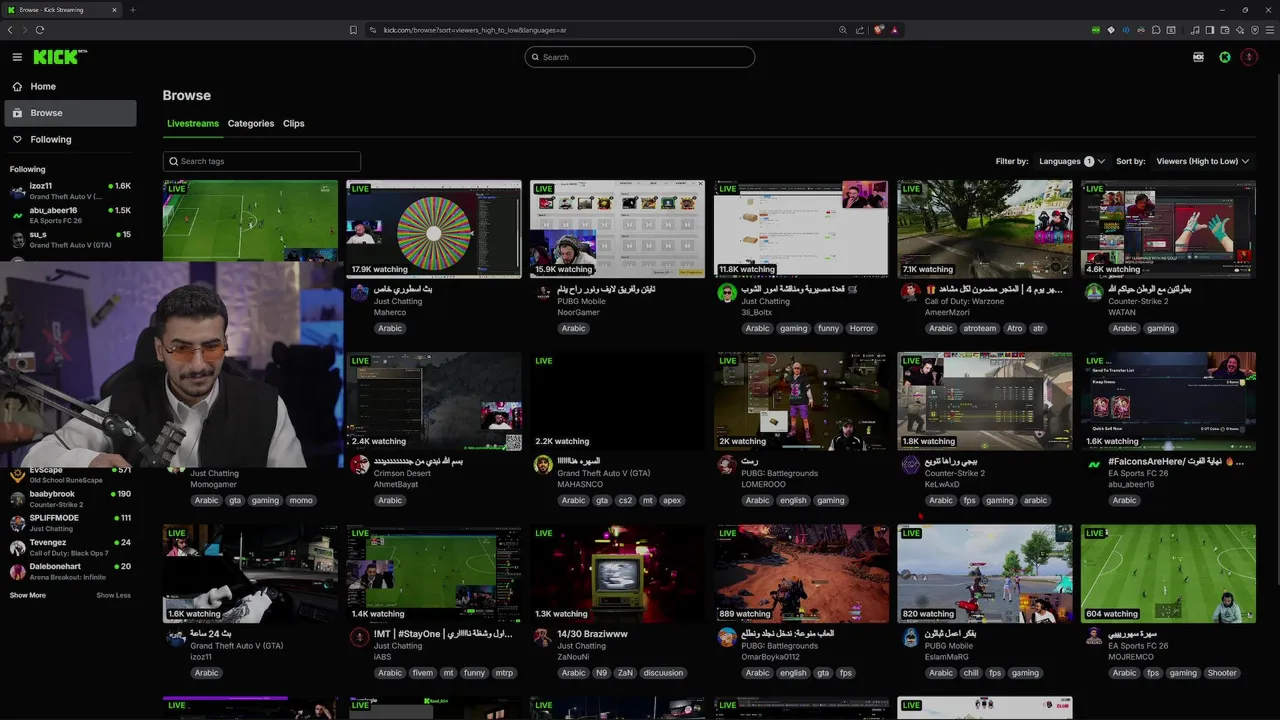Select Following in the sidebar

click(68, 139)
